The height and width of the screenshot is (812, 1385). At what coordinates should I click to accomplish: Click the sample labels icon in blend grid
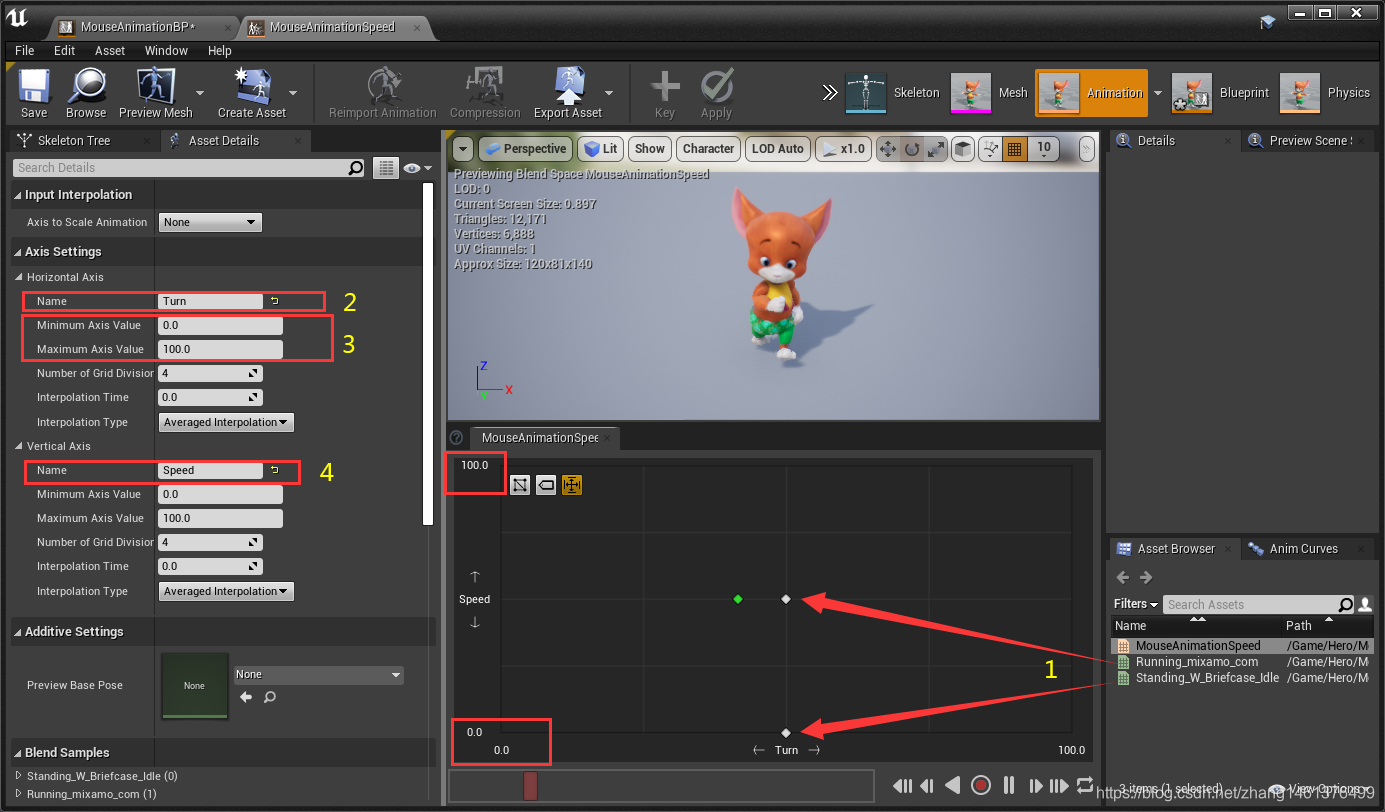(546, 485)
